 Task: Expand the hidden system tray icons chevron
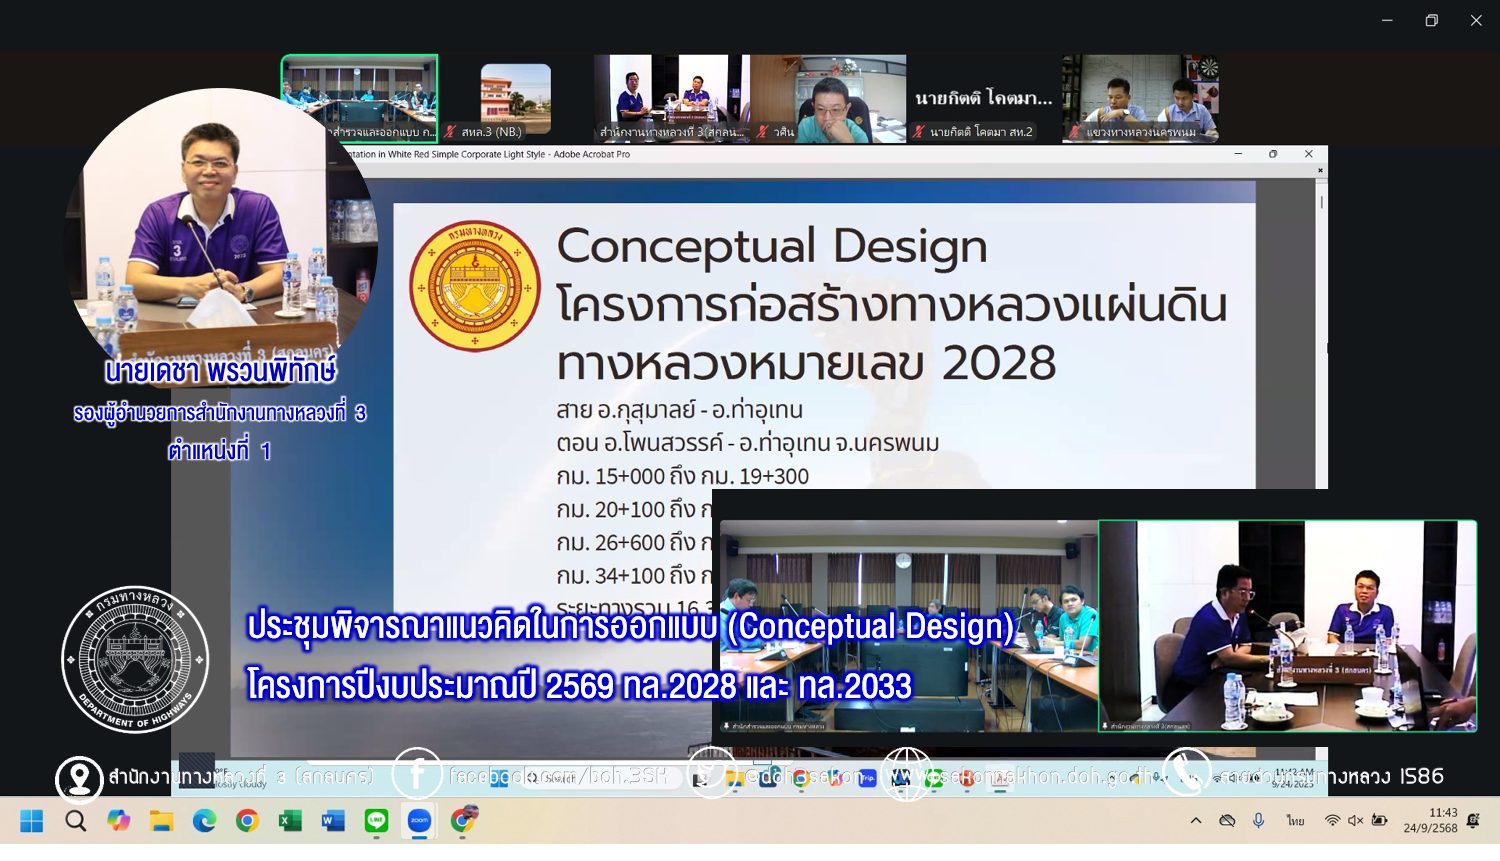[1195, 821]
